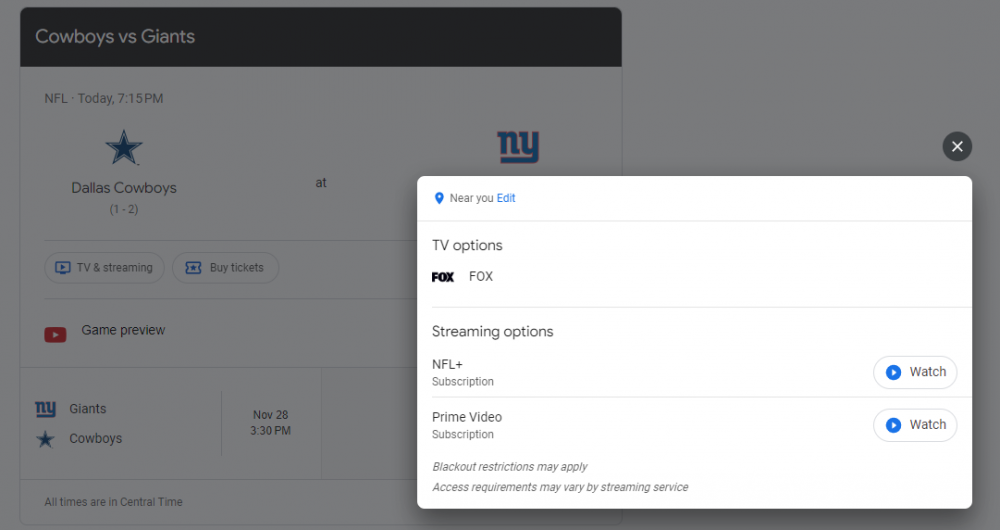Image resolution: width=1000 pixels, height=530 pixels.
Task: Open the Game preview text link
Action: 123,330
